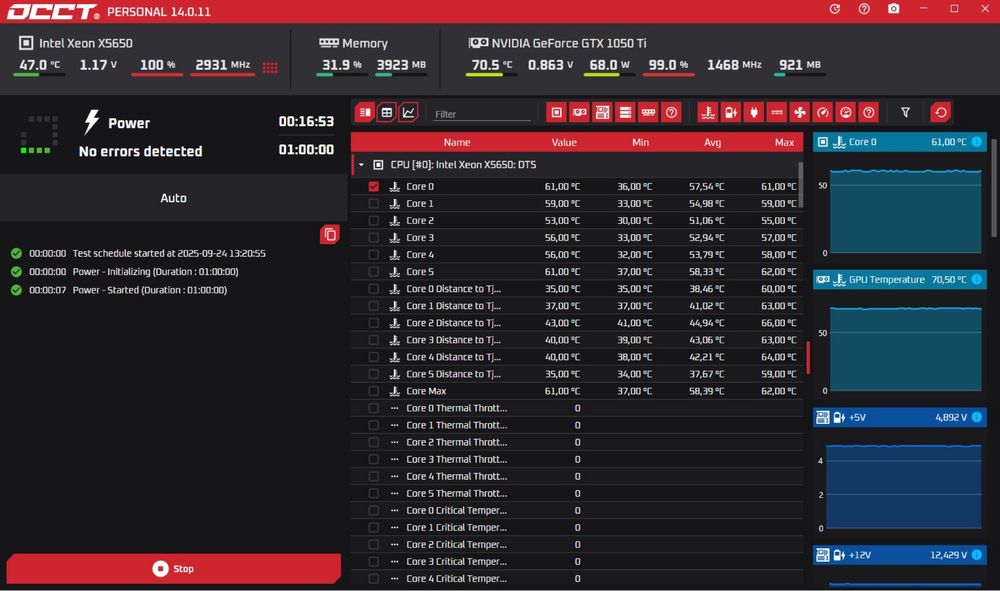Click the GPU temperature 70.5 °C indicator

(491, 65)
